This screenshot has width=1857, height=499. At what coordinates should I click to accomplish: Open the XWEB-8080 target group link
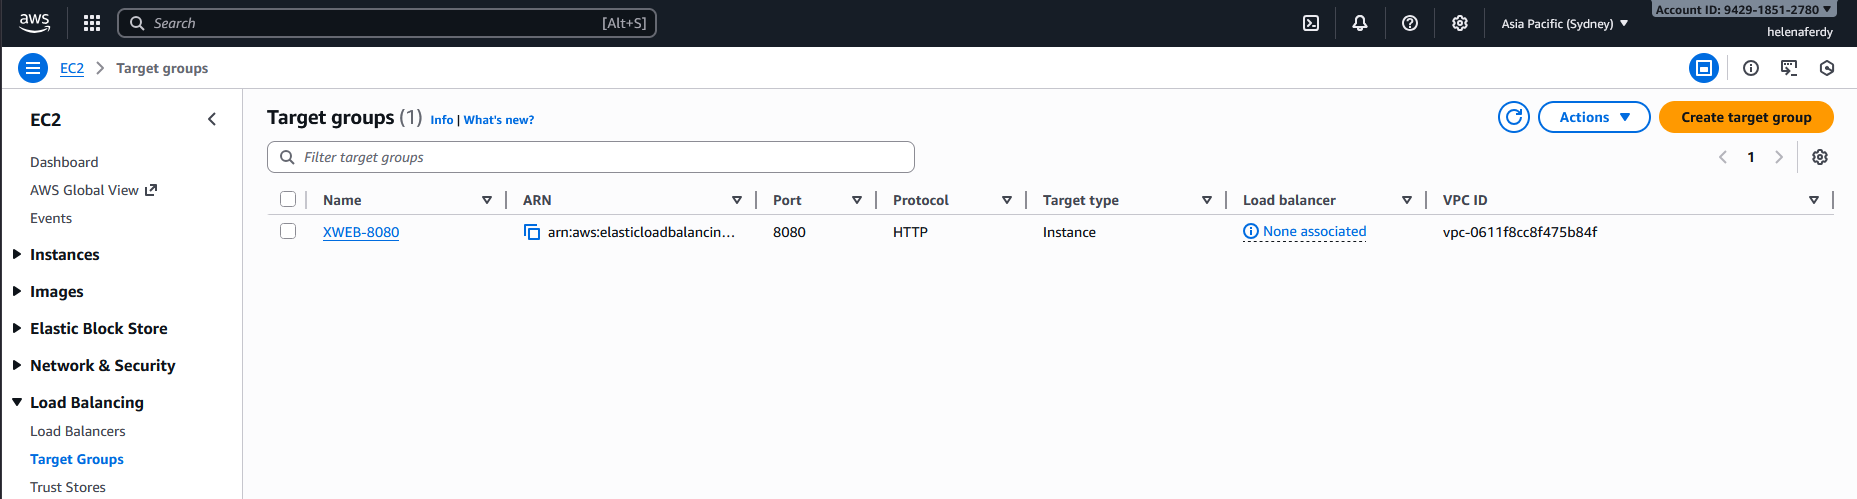click(x=360, y=232)
